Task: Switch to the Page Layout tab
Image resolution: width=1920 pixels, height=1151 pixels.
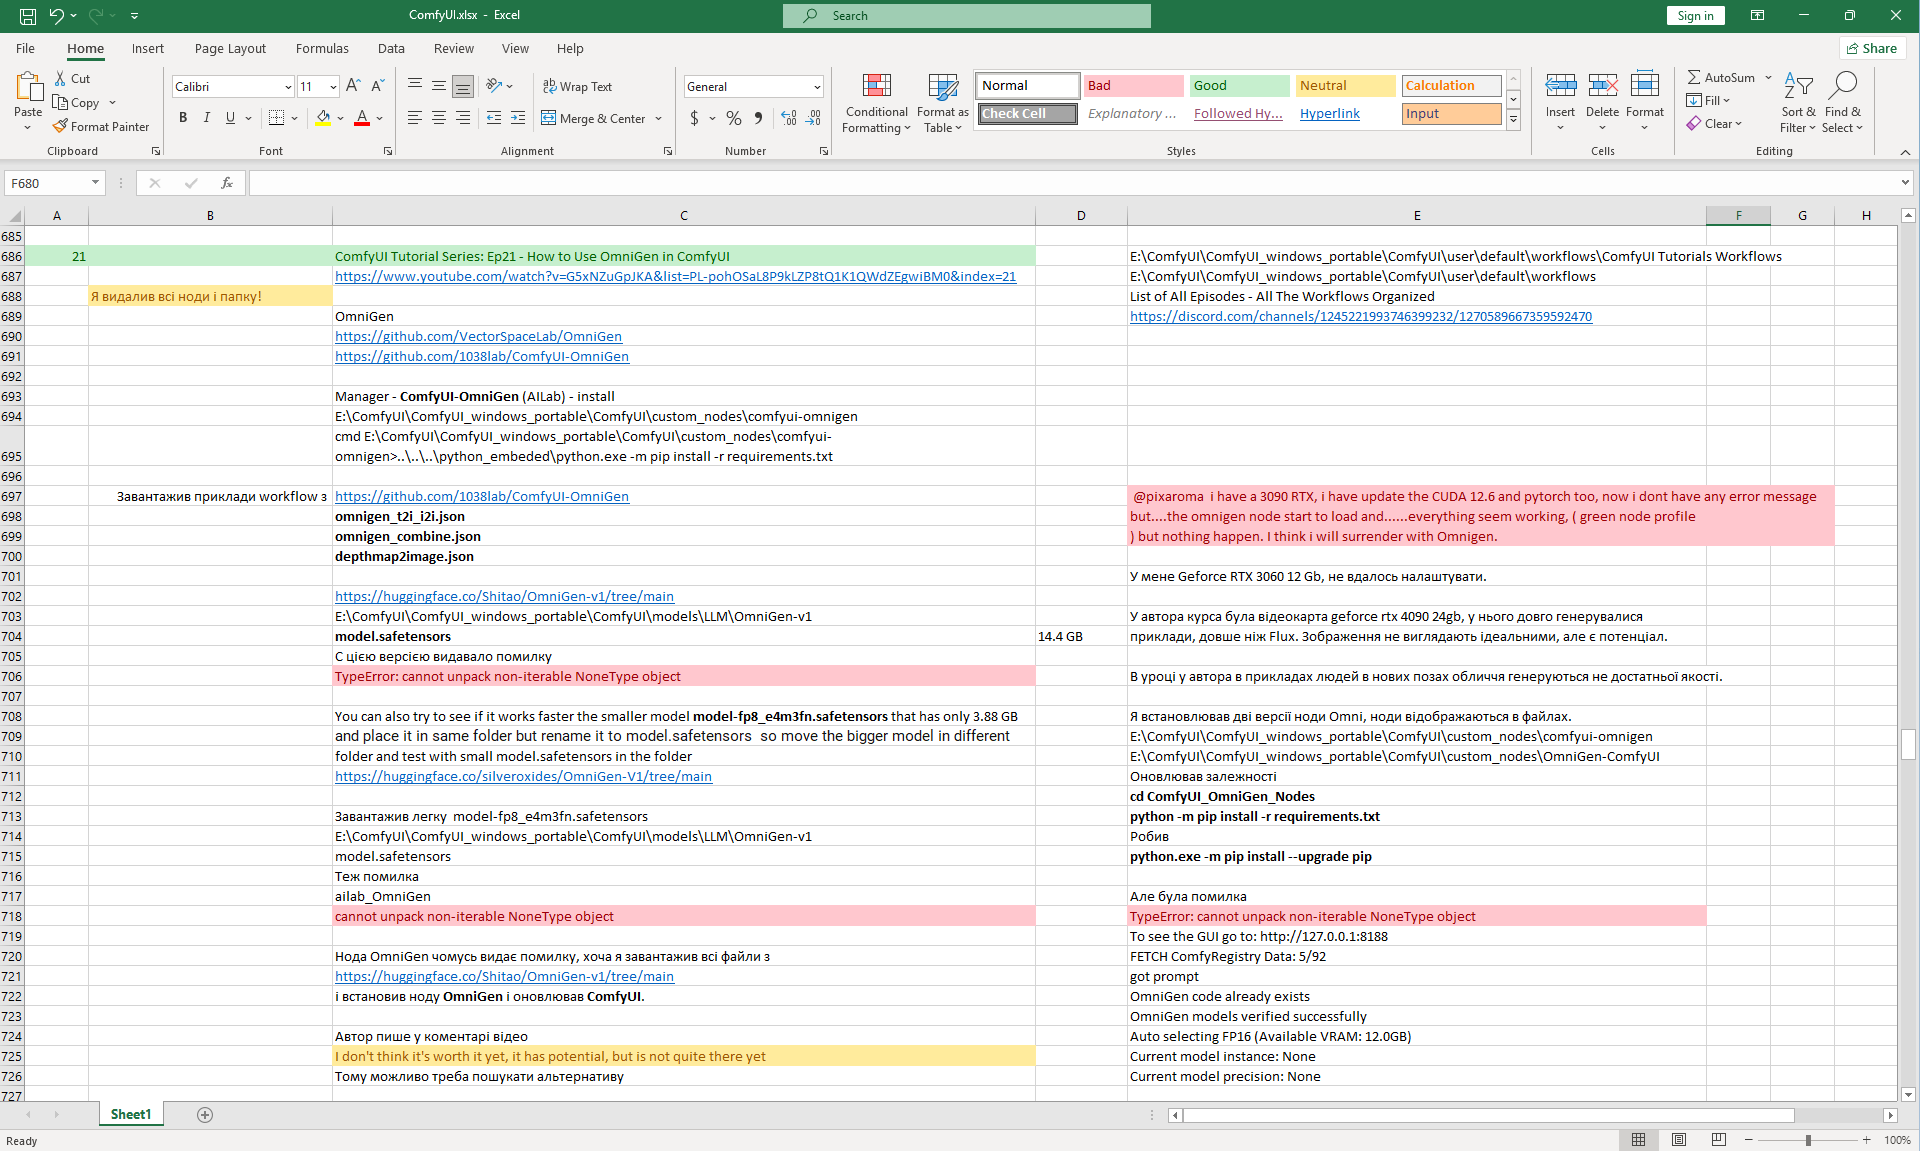Action: (230, 48)
